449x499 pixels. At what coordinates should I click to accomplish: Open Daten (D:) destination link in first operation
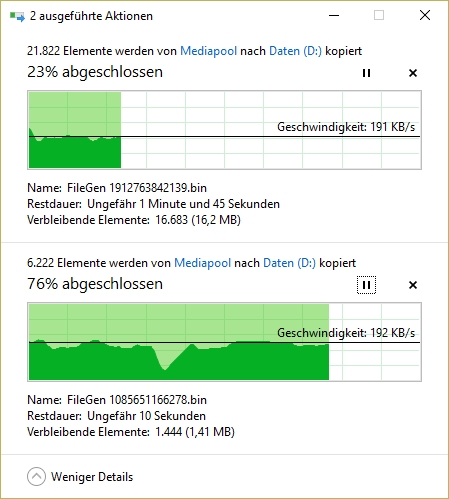click(295, 51)
